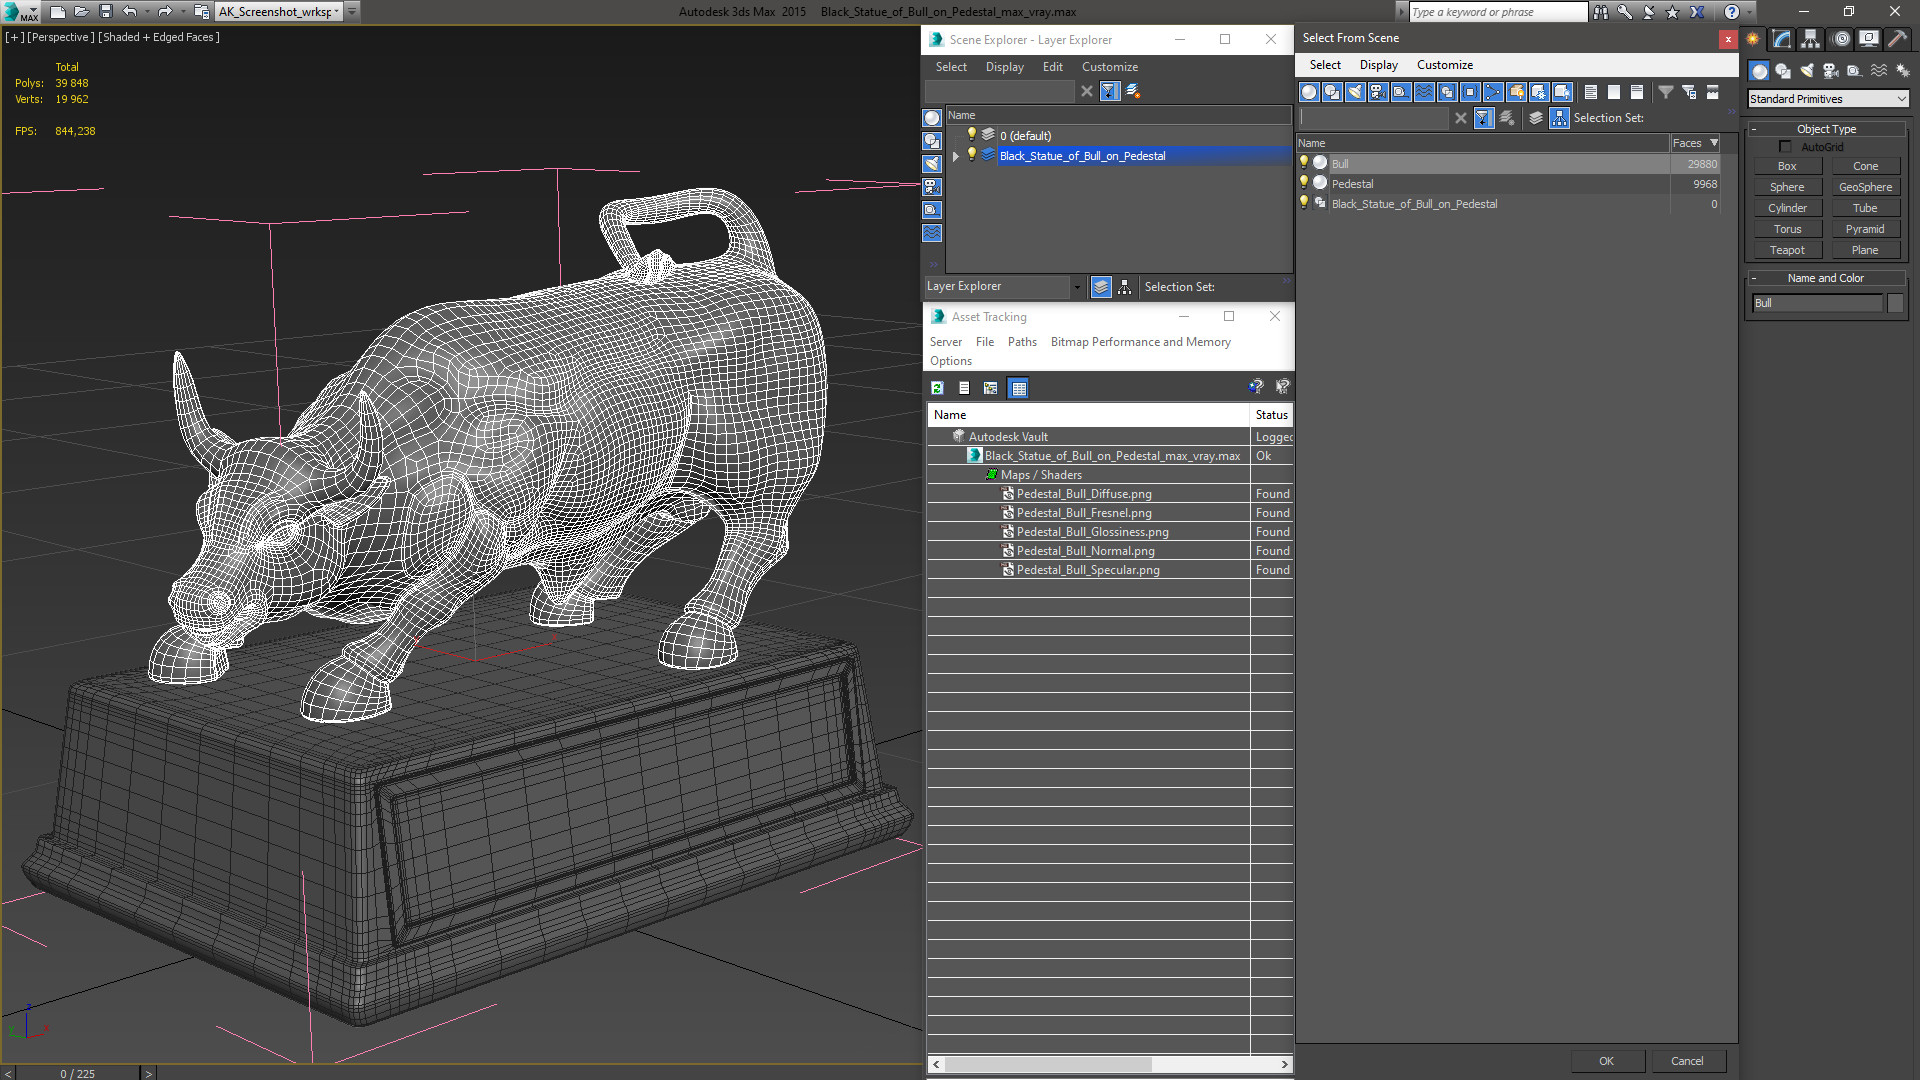Click Table View icon in Asset Tracking

(1018, 388)
